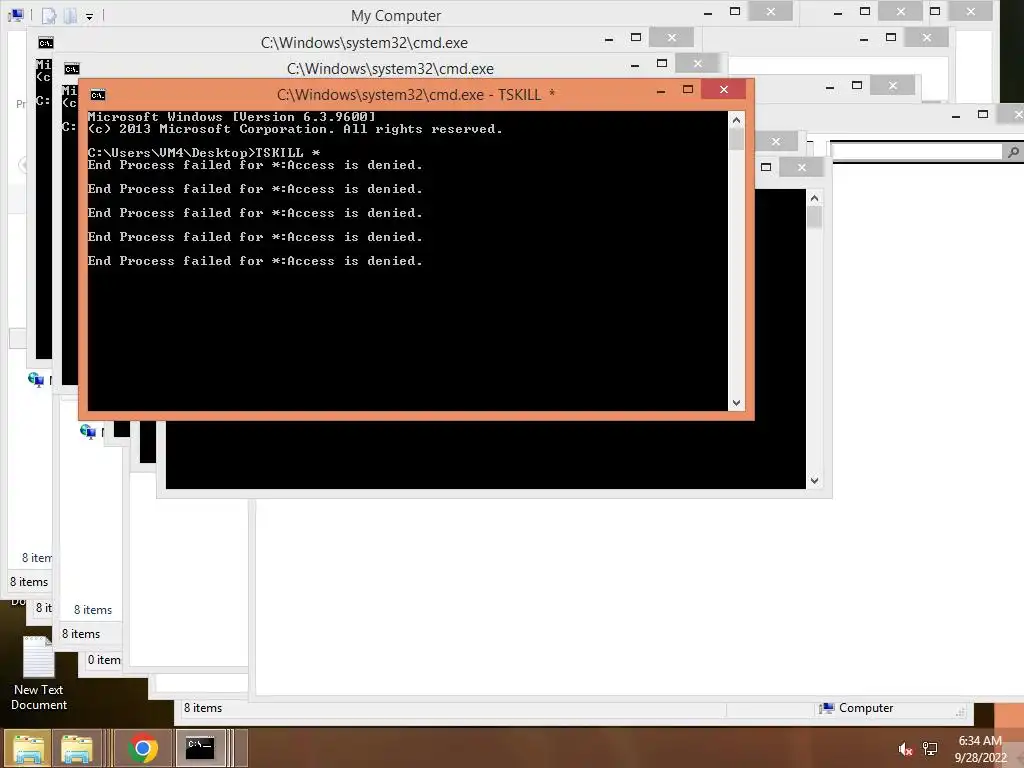Image resolution: width=1024 pixels, height=768 pixels.
Task: Show the calendar from the 6:34 AM clock
Action: (981, 749)
